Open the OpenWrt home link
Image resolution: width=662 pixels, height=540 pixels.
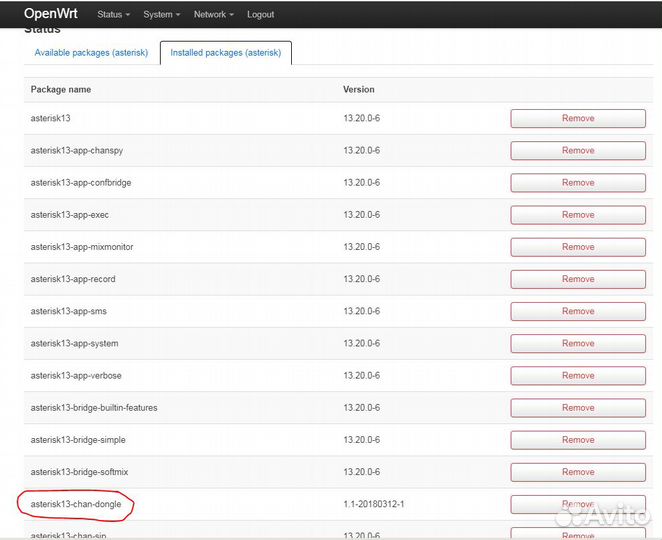pos(51,14)
